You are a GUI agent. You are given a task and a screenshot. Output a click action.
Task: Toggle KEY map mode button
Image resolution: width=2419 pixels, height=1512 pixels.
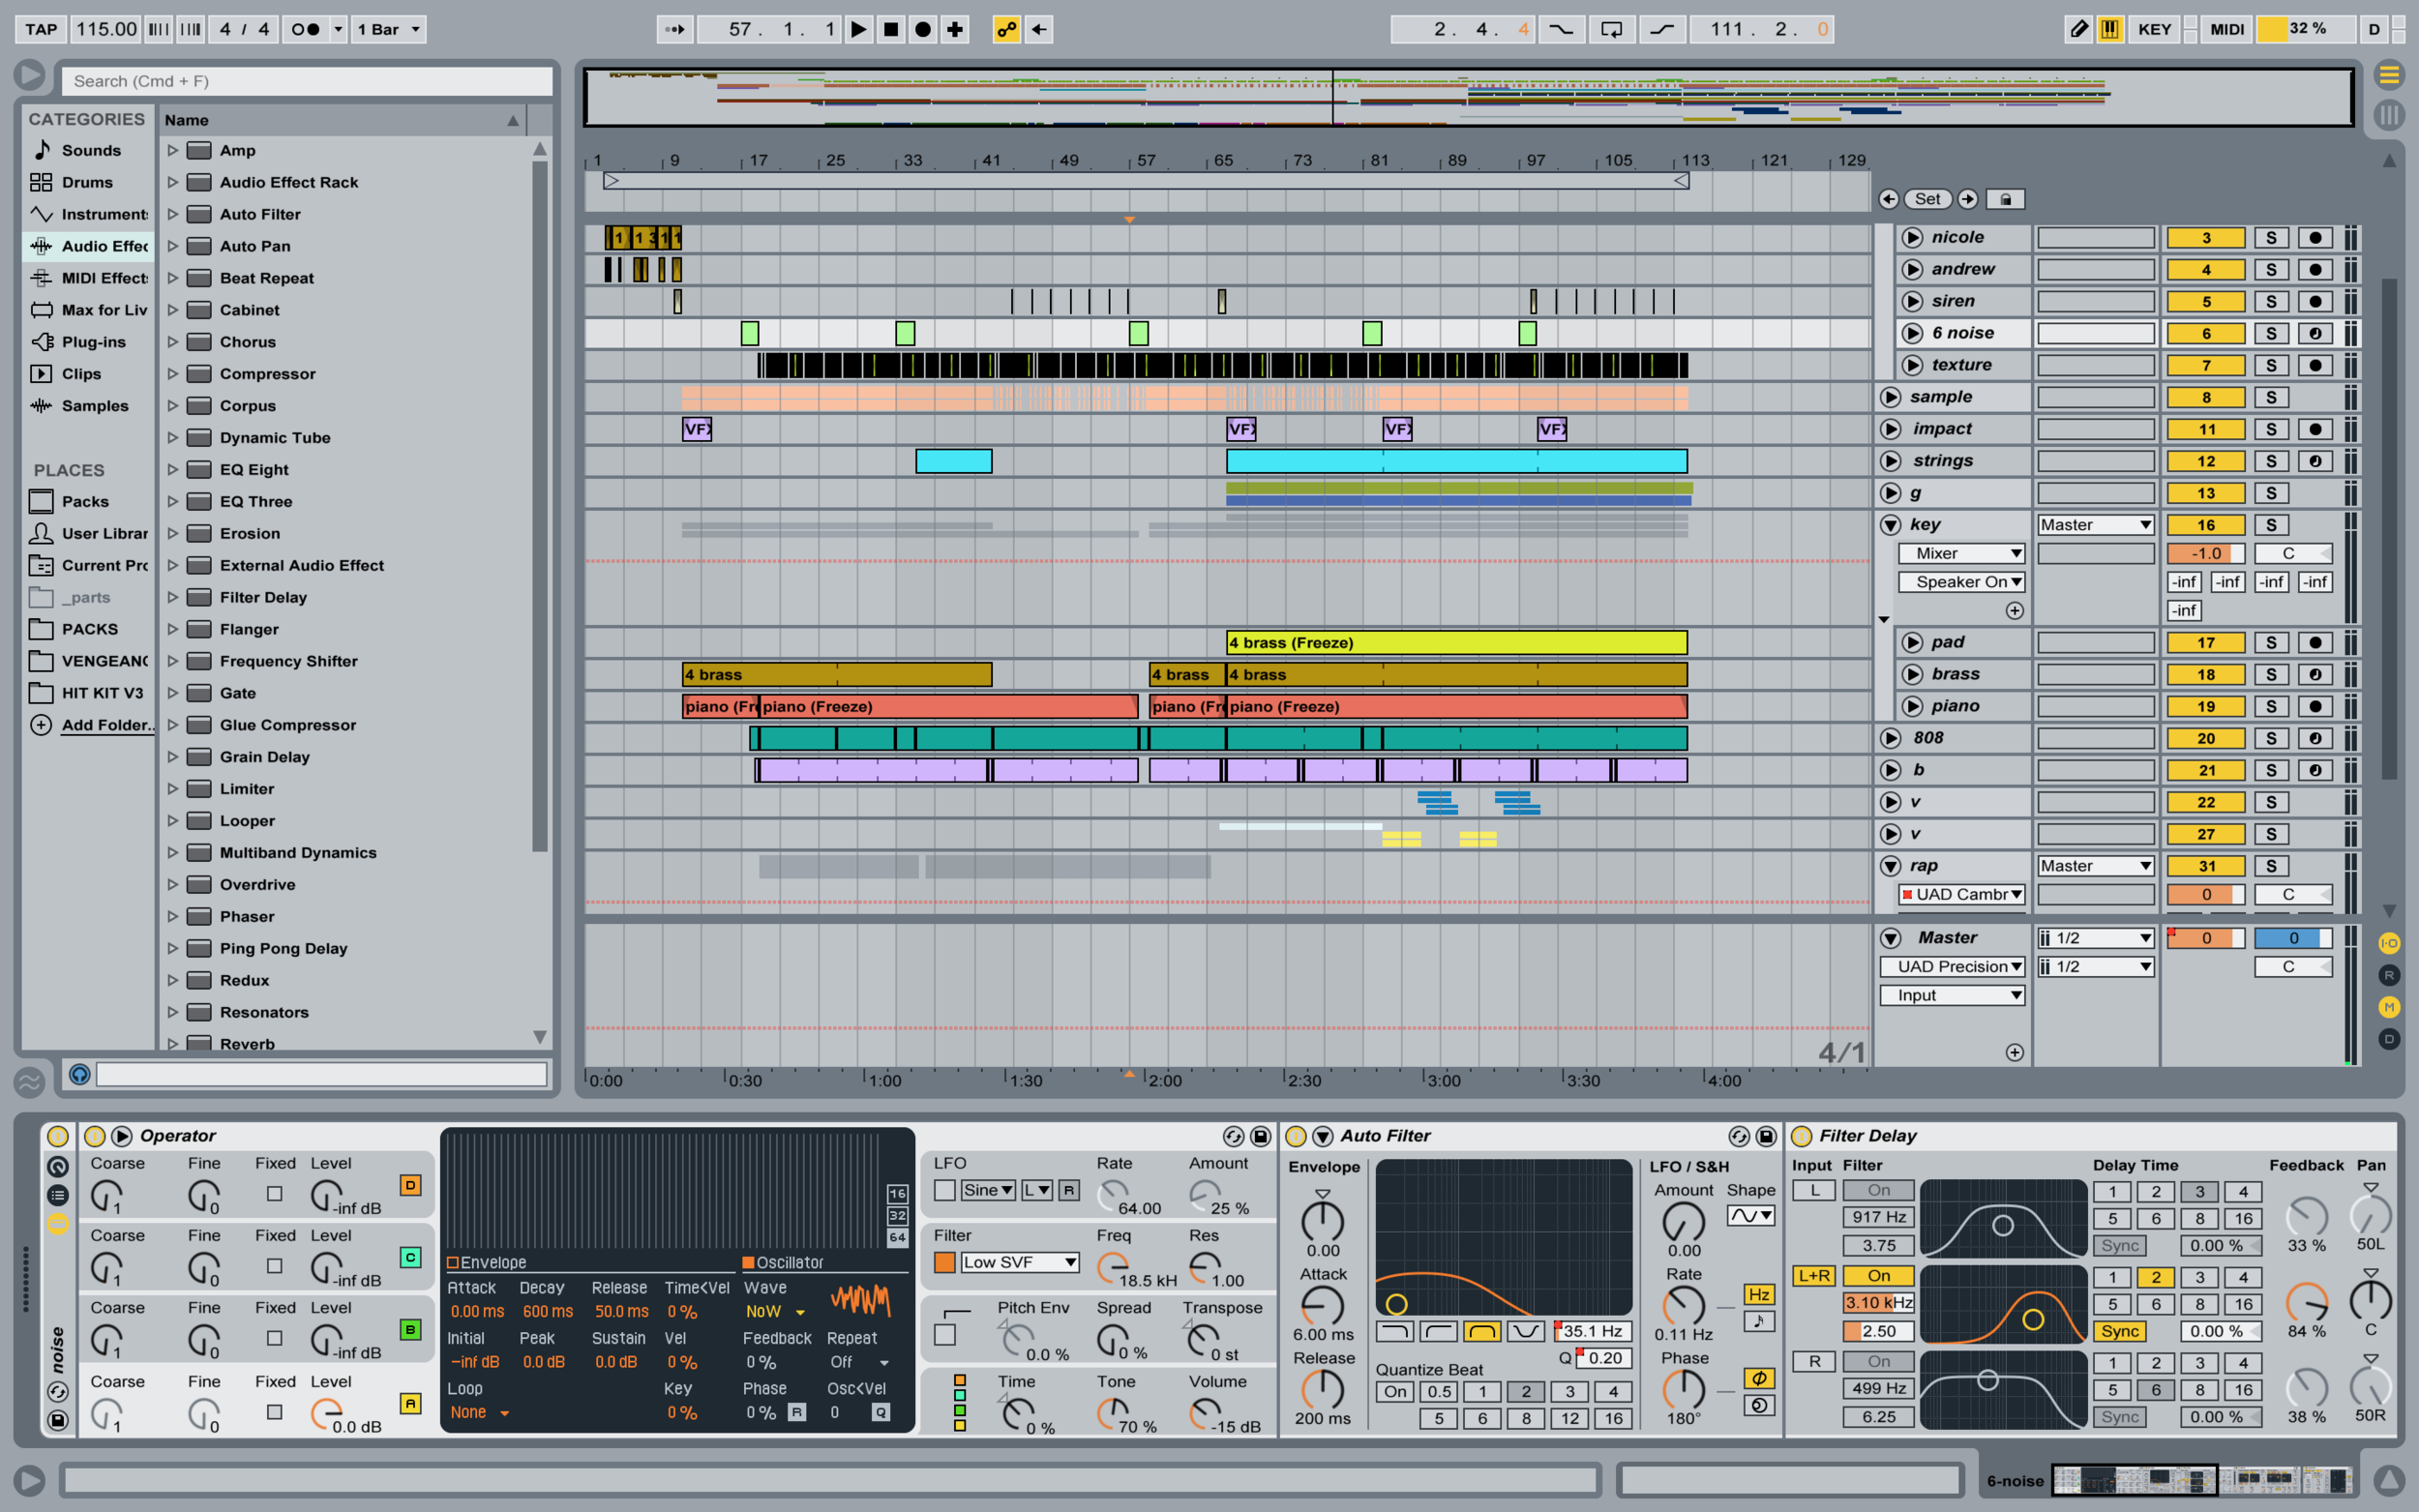[x=2154, y=29]
